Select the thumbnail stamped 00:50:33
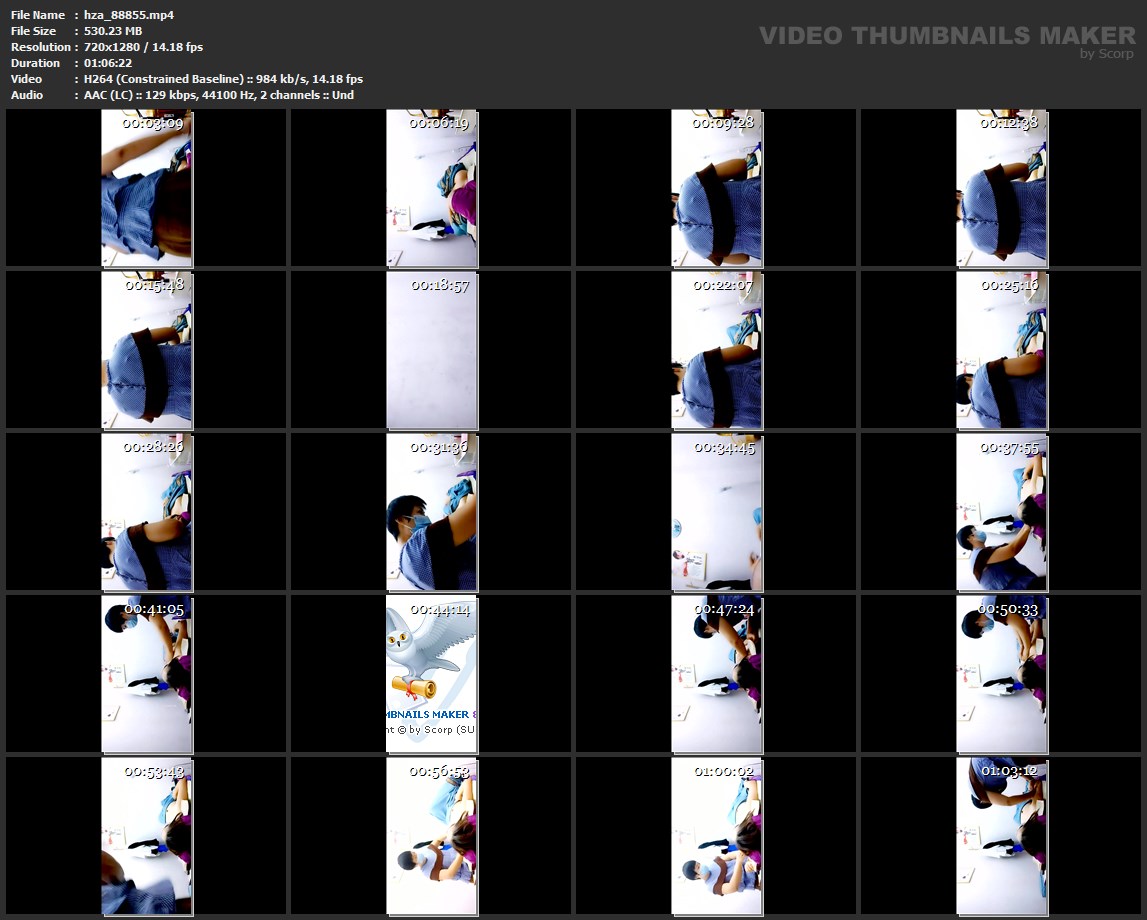The width and height of the screenshot is (1147, 920). coord(1001,674)
